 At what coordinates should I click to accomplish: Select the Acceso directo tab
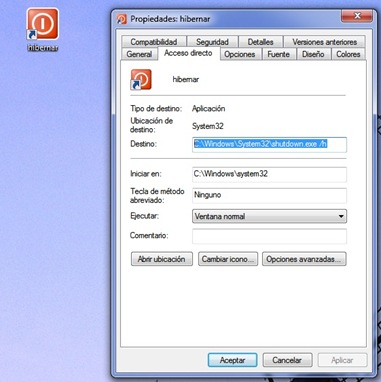188,53
